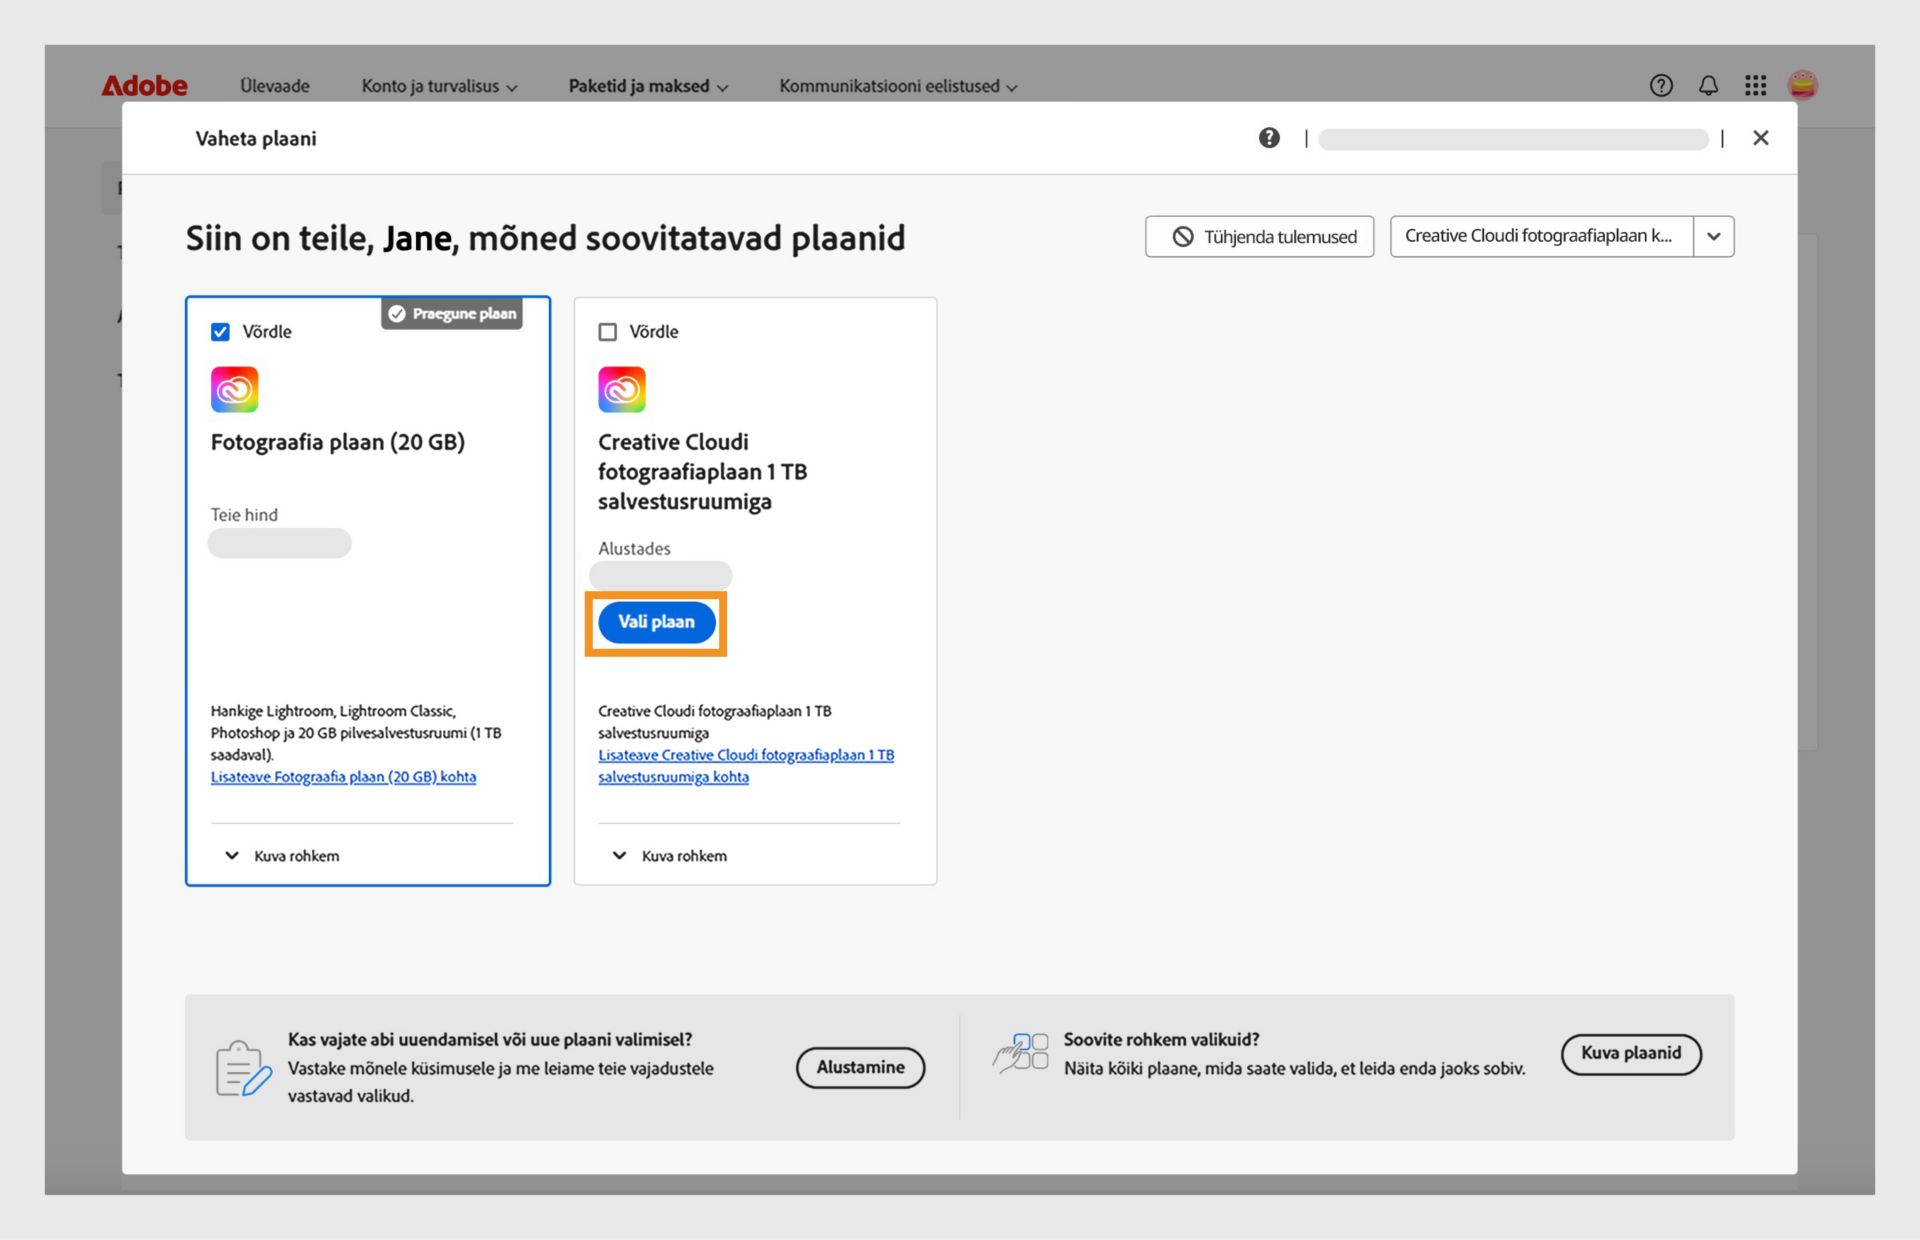Go to Ülevaade tab
Screen dimensions: 1920x1240
pos(275,86)
